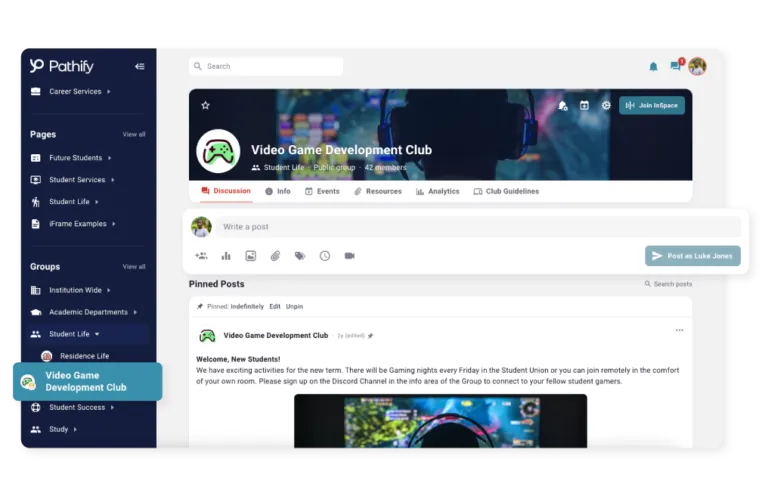Click the add people icon under post box
The width and height of the screenshot is (768, 499).
coord(201,256)
